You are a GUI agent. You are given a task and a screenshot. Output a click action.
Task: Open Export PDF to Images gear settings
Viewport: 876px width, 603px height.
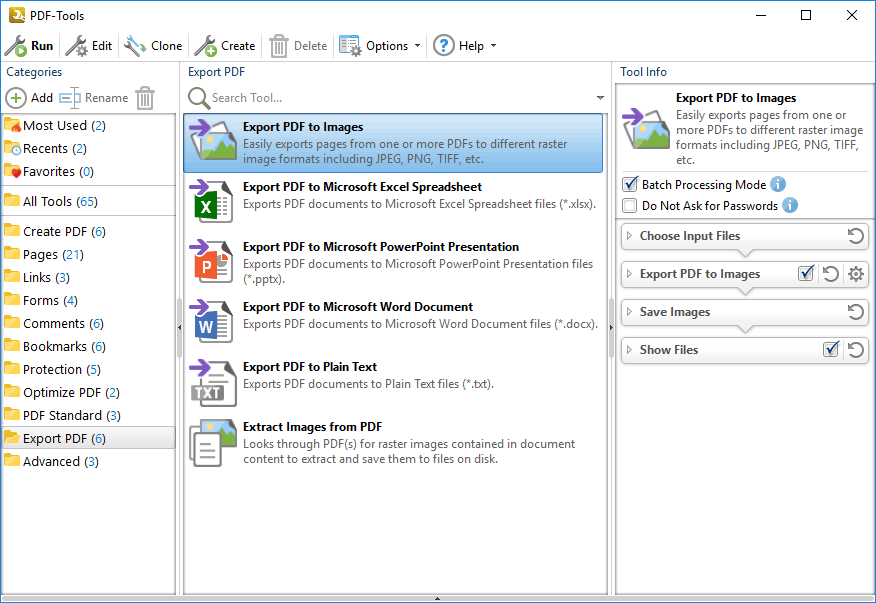(x=856, y=274)
